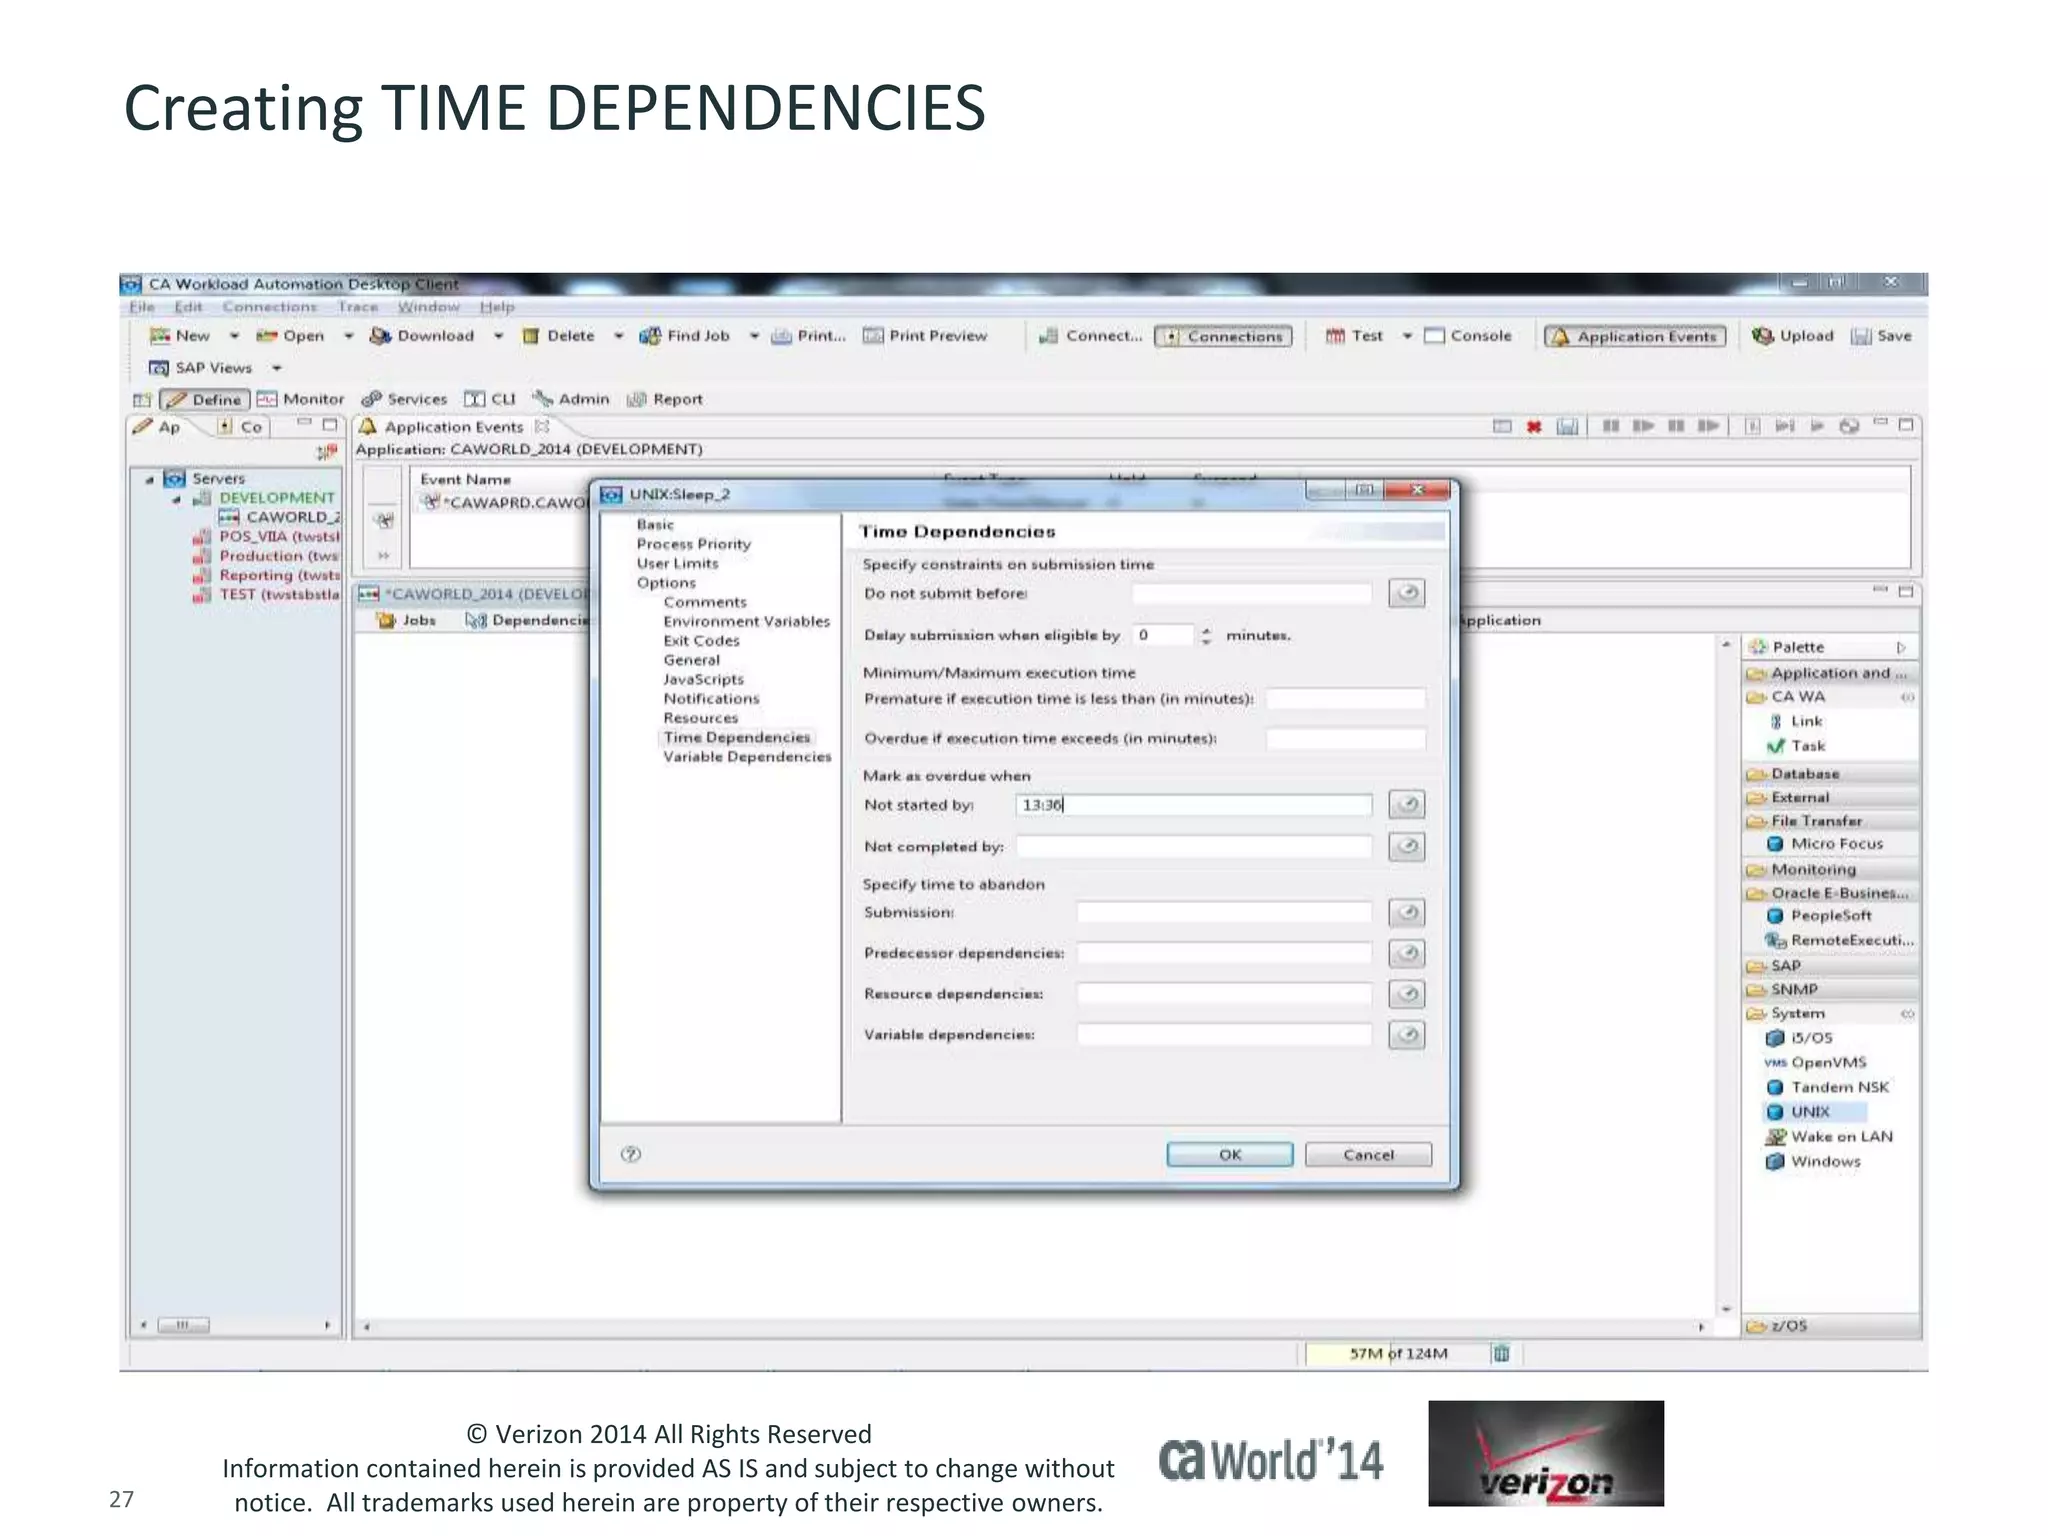Select Production server in tree
Screen dimensions: 2048x1536
coord(267,556)
